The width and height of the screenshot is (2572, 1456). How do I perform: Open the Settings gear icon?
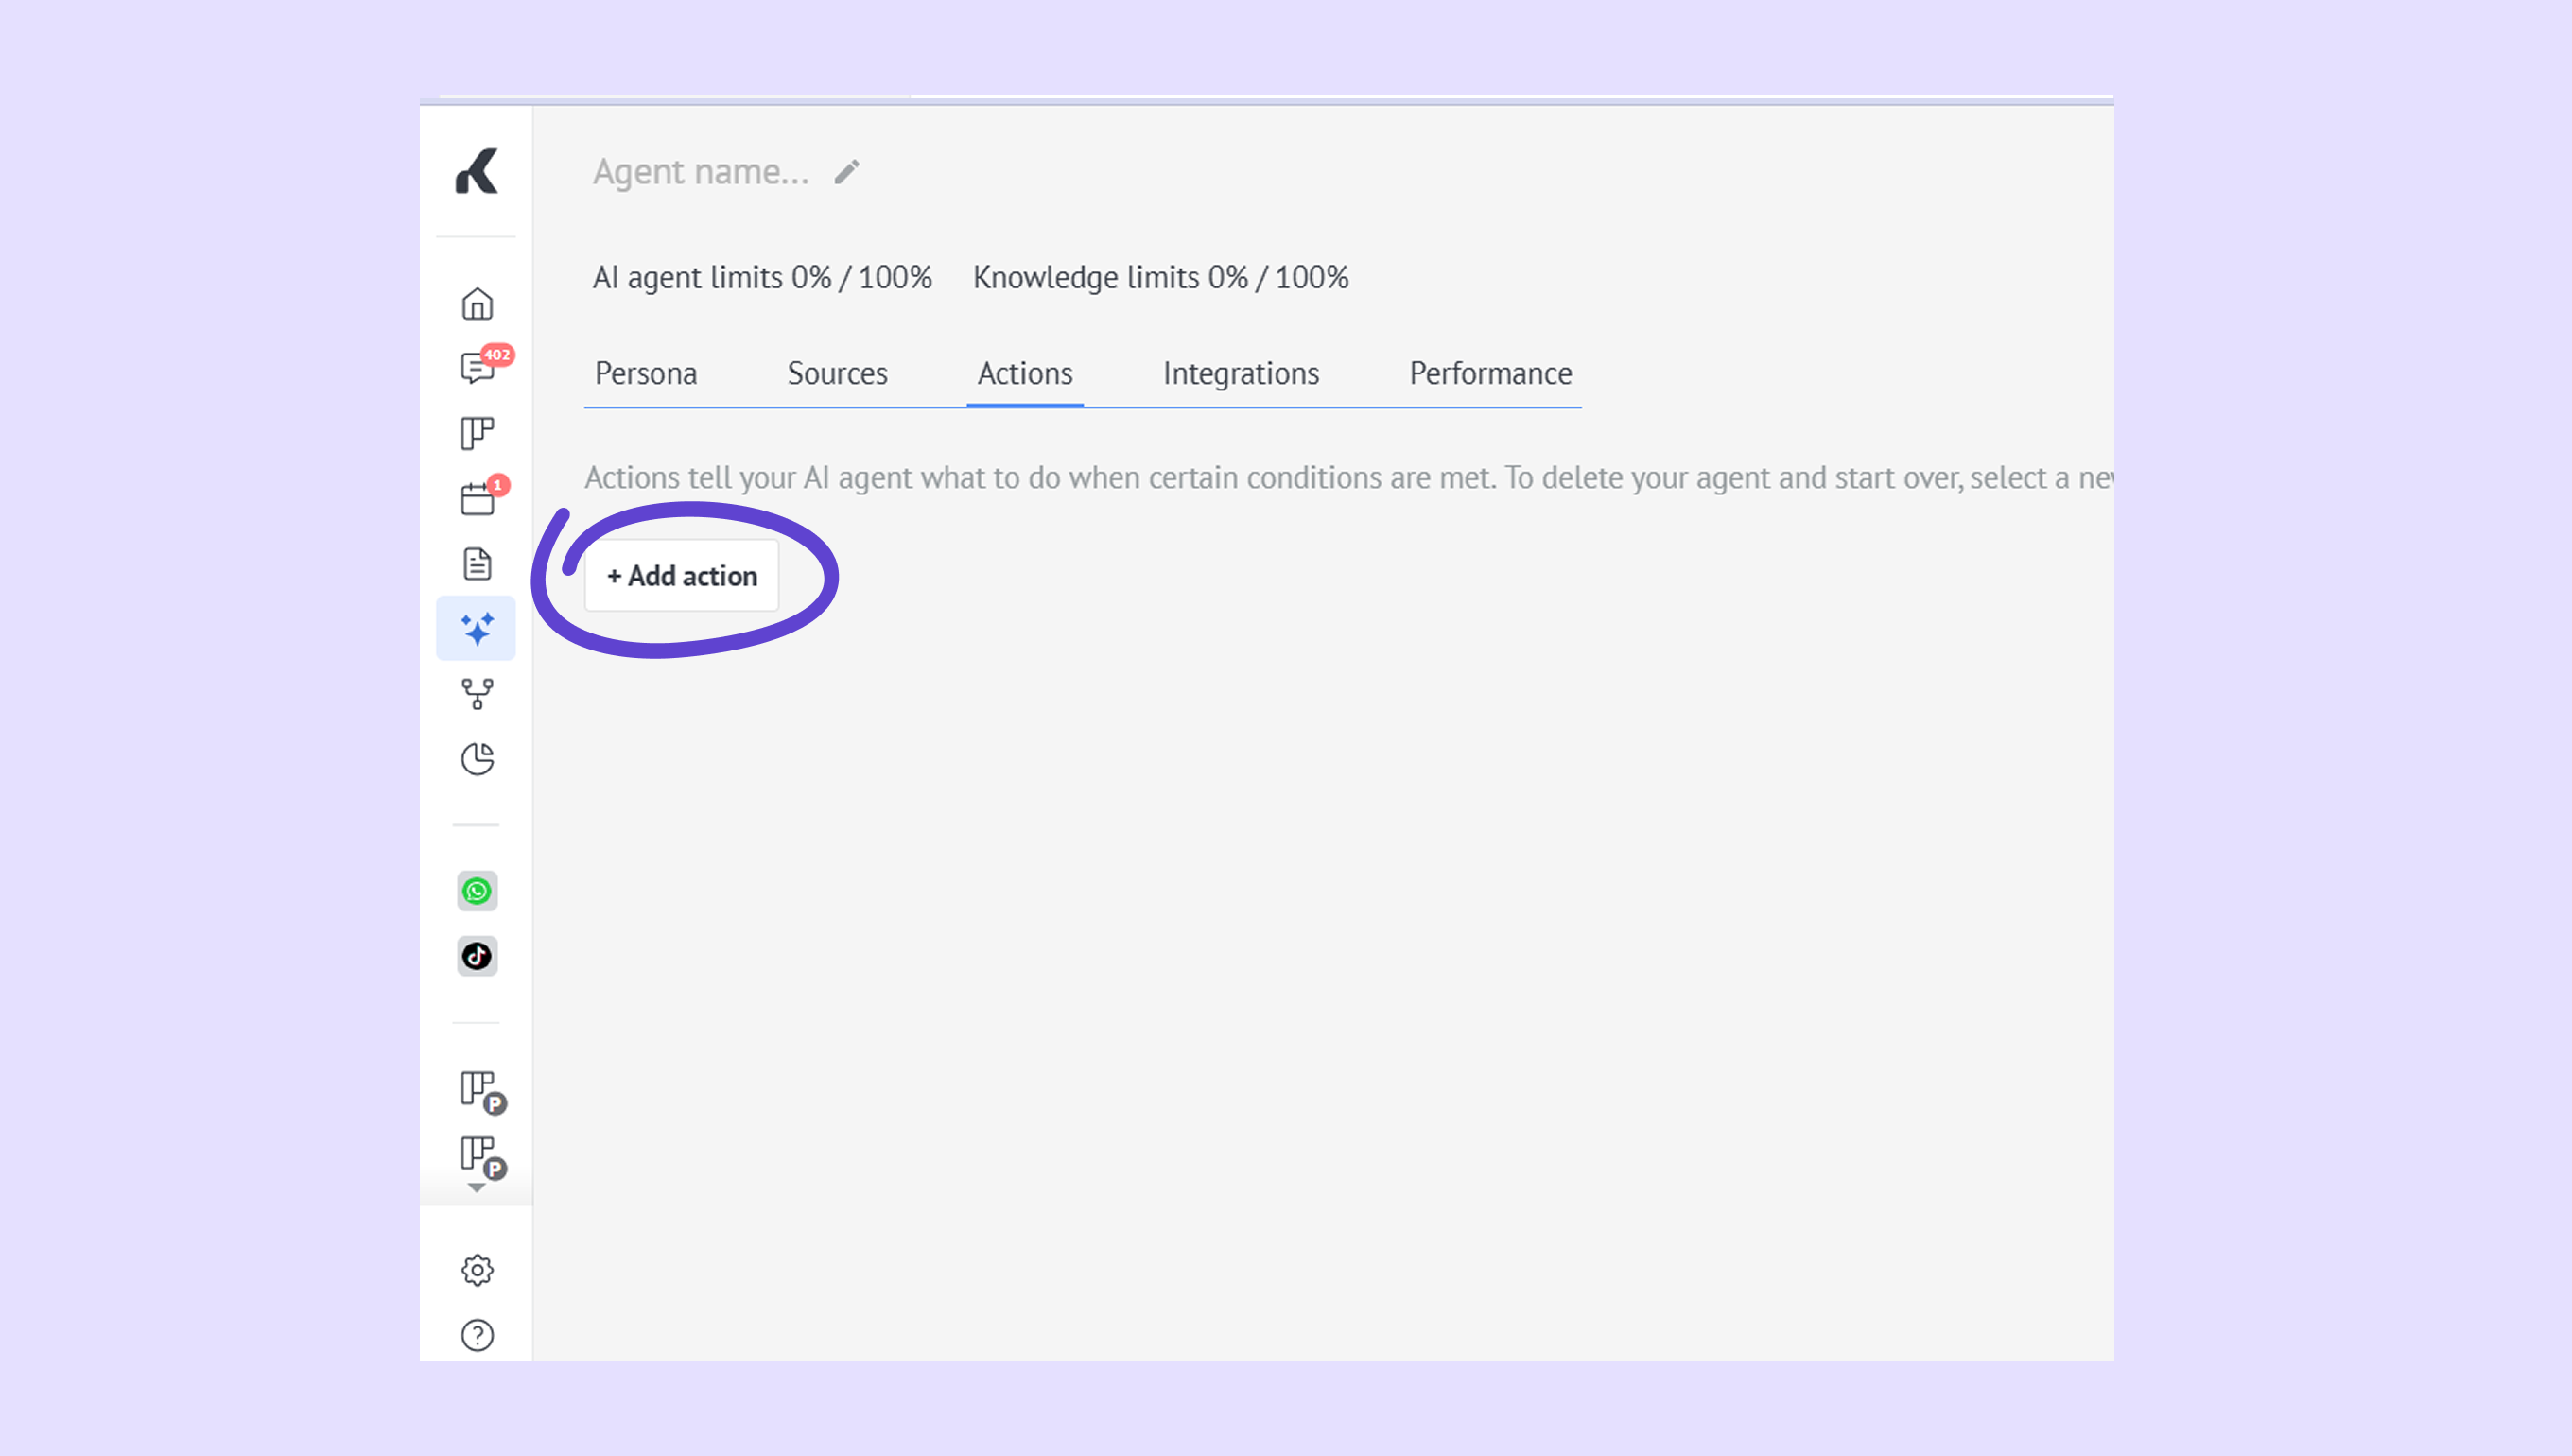click(x=477, y=1270)
